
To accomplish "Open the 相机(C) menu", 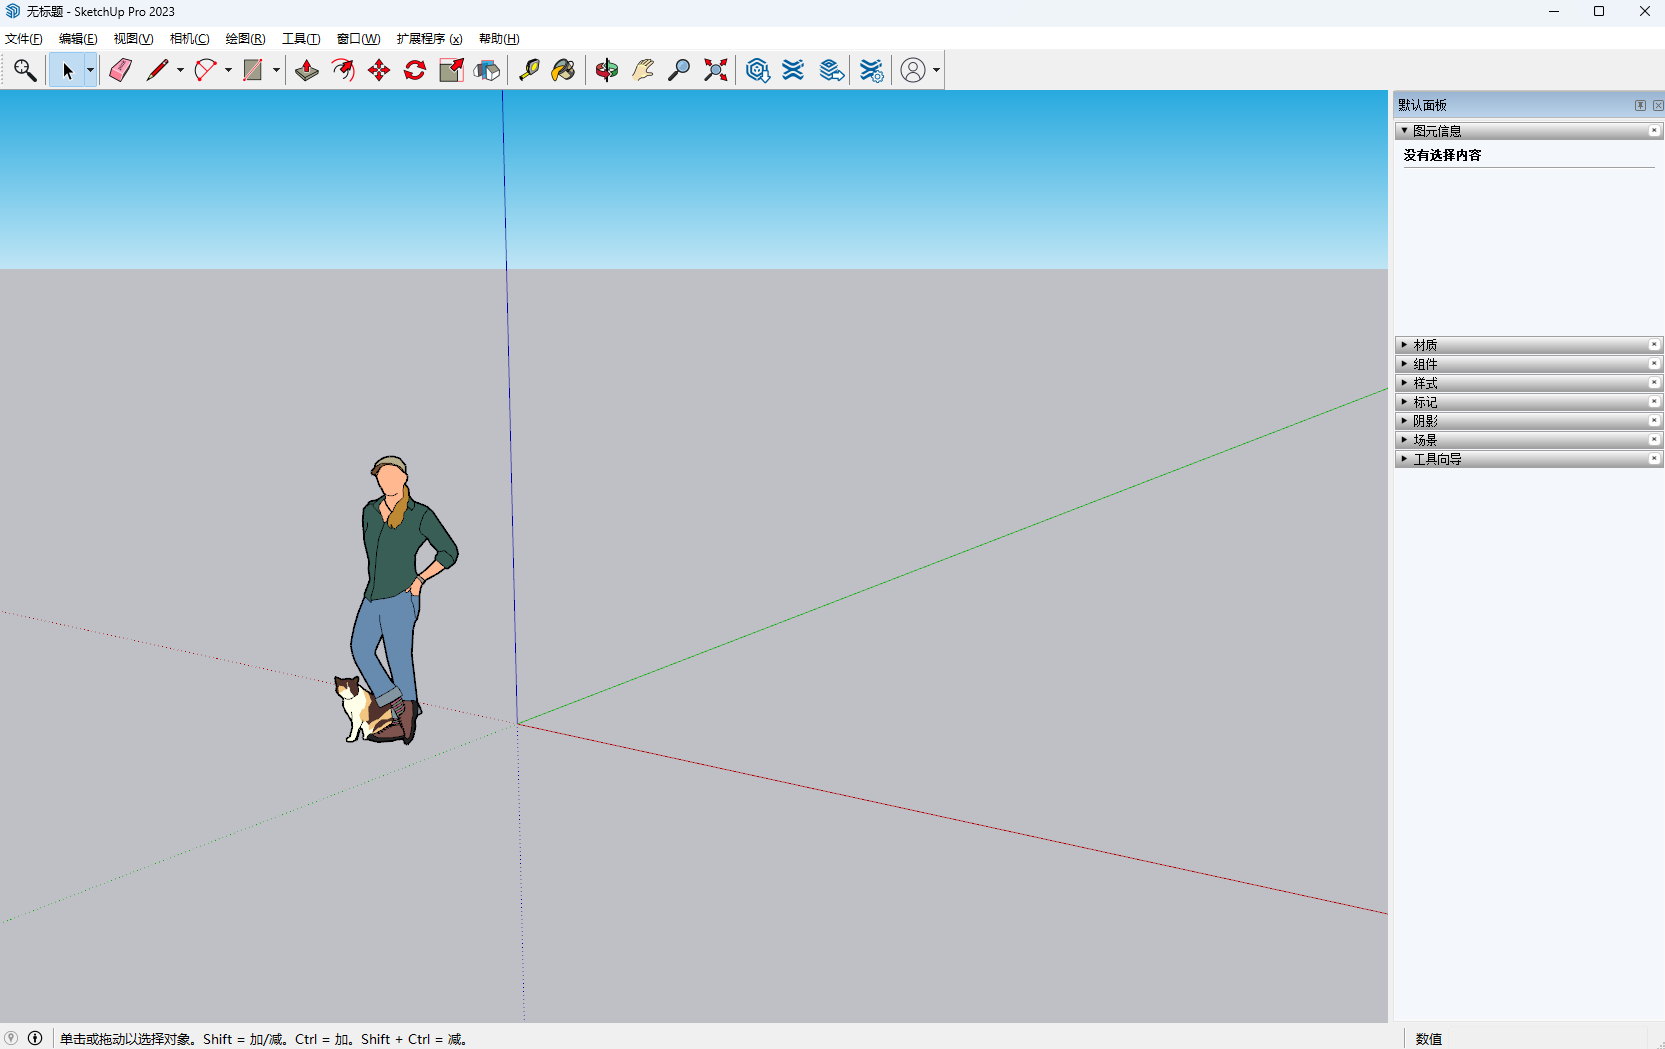I will (189, 39).
